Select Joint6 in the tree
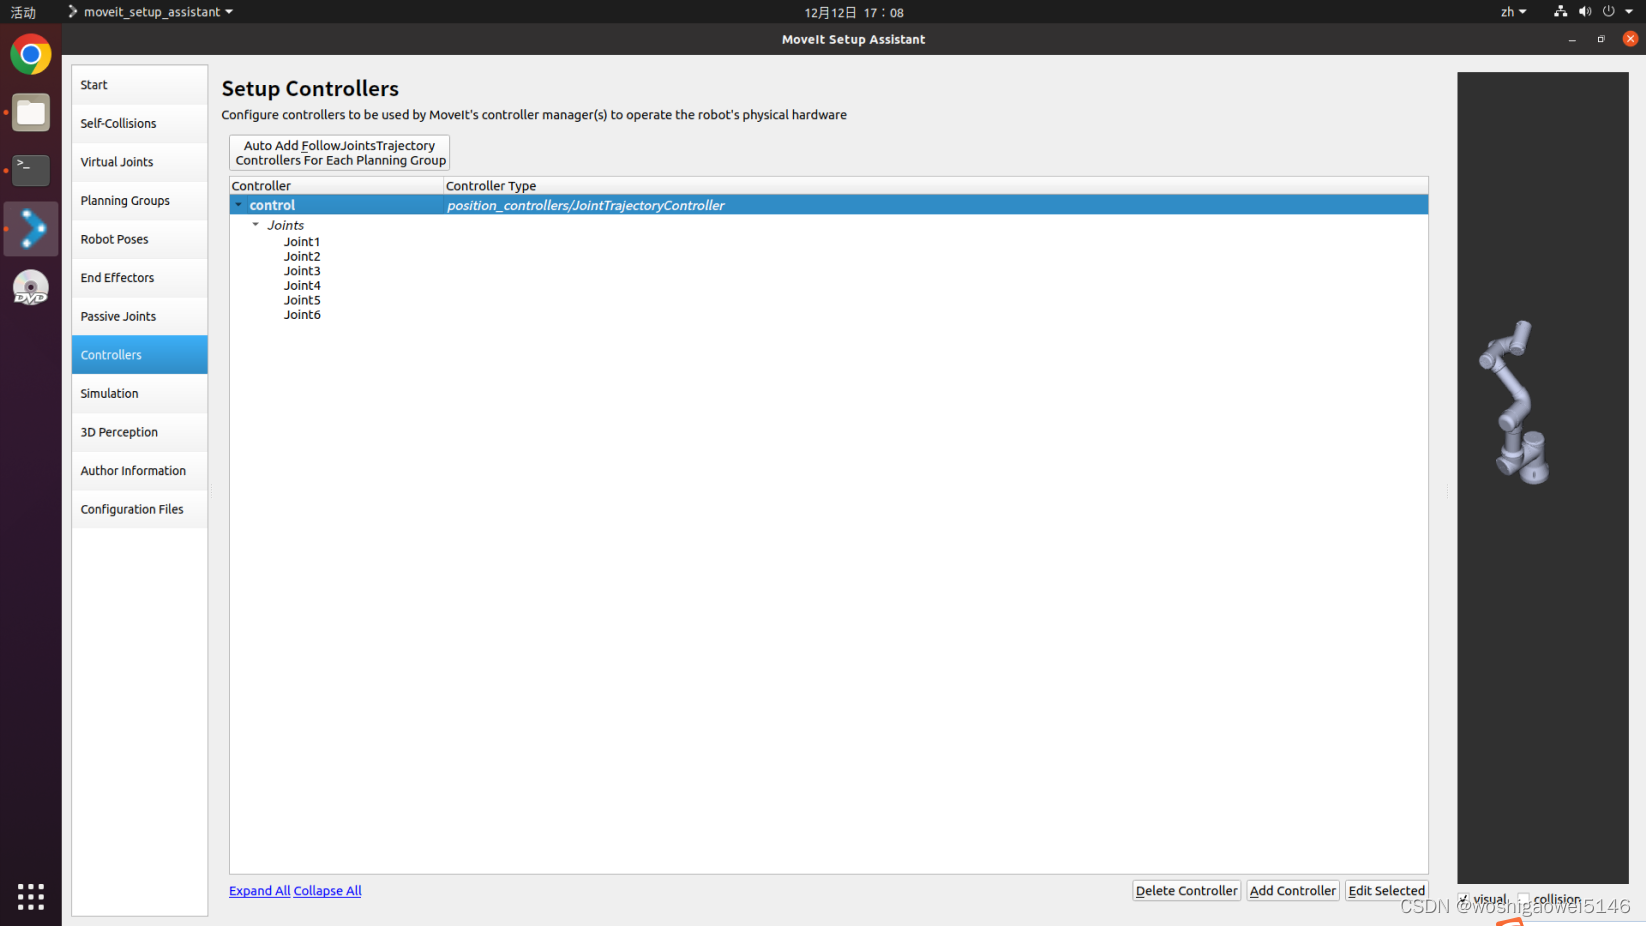 302,314
